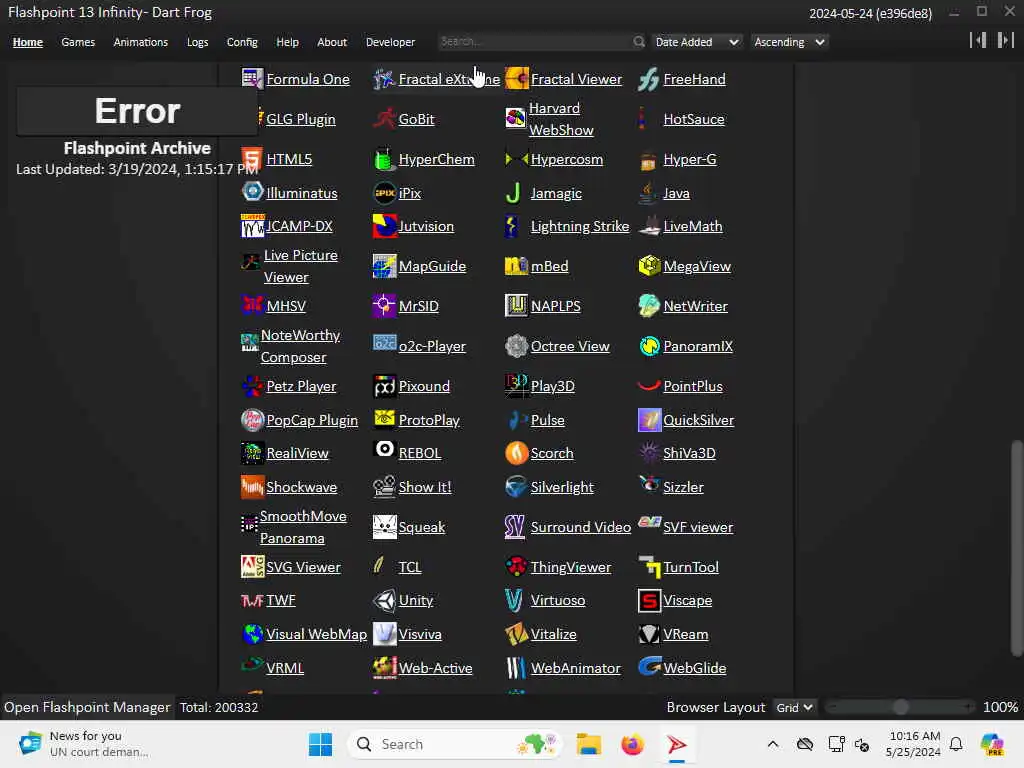Click the HyperChem icon
Viewport: 1024px width, 768px height.
click(x=384, y=159)
